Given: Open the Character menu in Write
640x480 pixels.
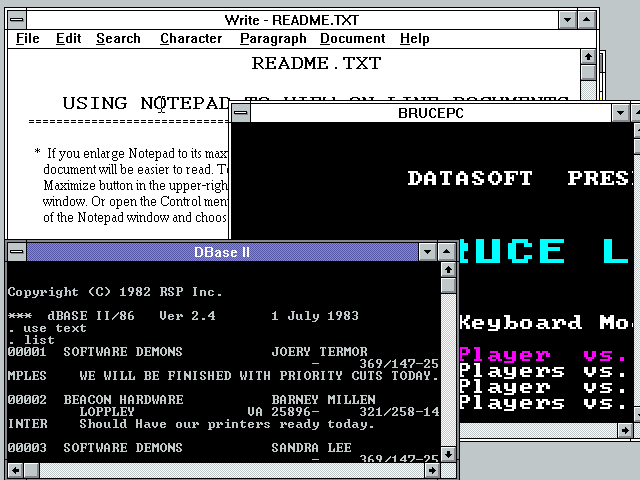Looking at the screenshot, I should click(191, 38).
